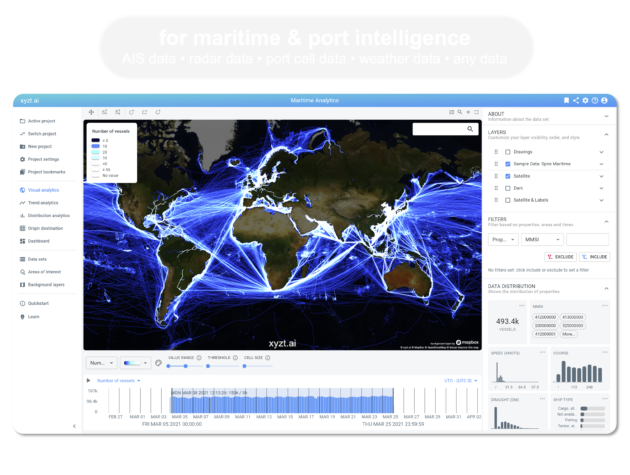Click the 412000000 MMSI chip
The image size is (630, 475).
(x=545, y=317)
